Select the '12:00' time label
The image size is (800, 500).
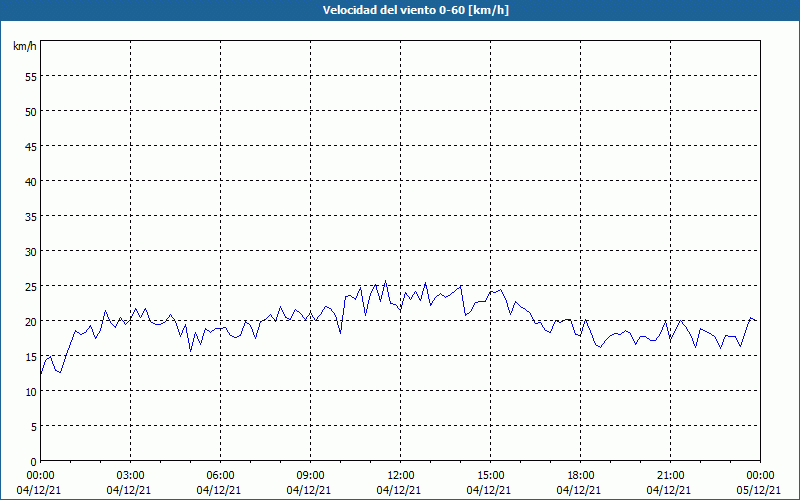(401, 476)
